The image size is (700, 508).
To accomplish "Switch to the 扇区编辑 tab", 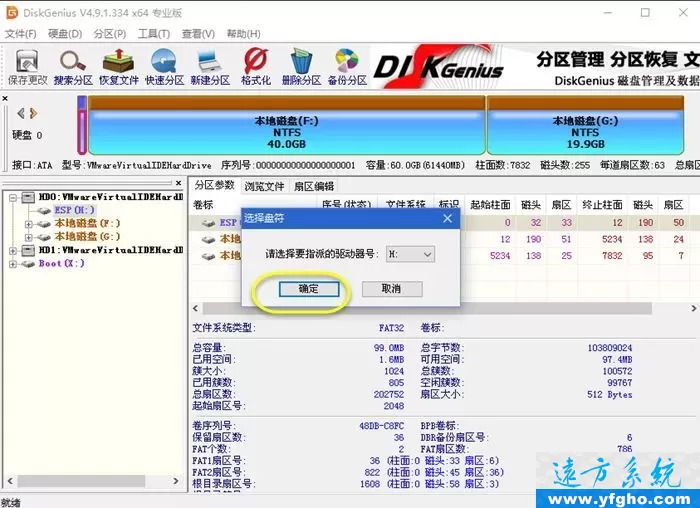I will click(x=314, y=186).
